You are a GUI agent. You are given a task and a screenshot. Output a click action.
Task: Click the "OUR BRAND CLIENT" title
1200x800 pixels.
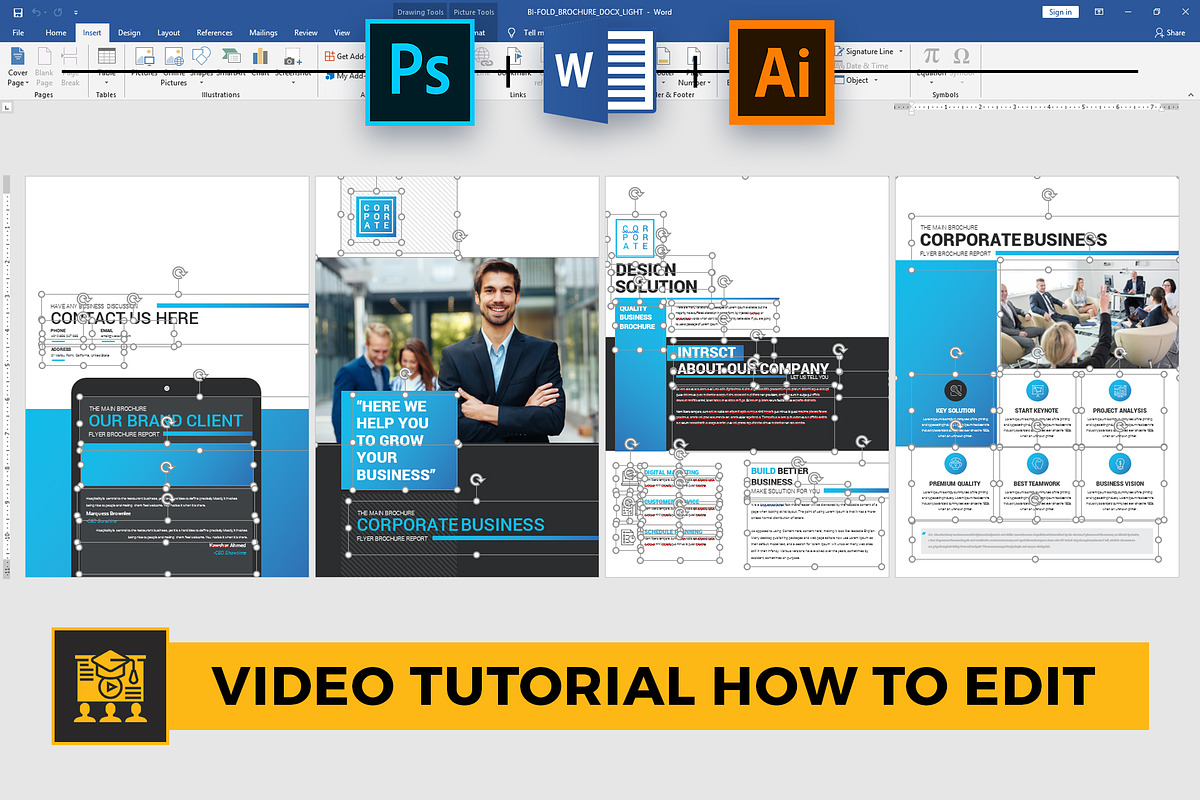166,421
